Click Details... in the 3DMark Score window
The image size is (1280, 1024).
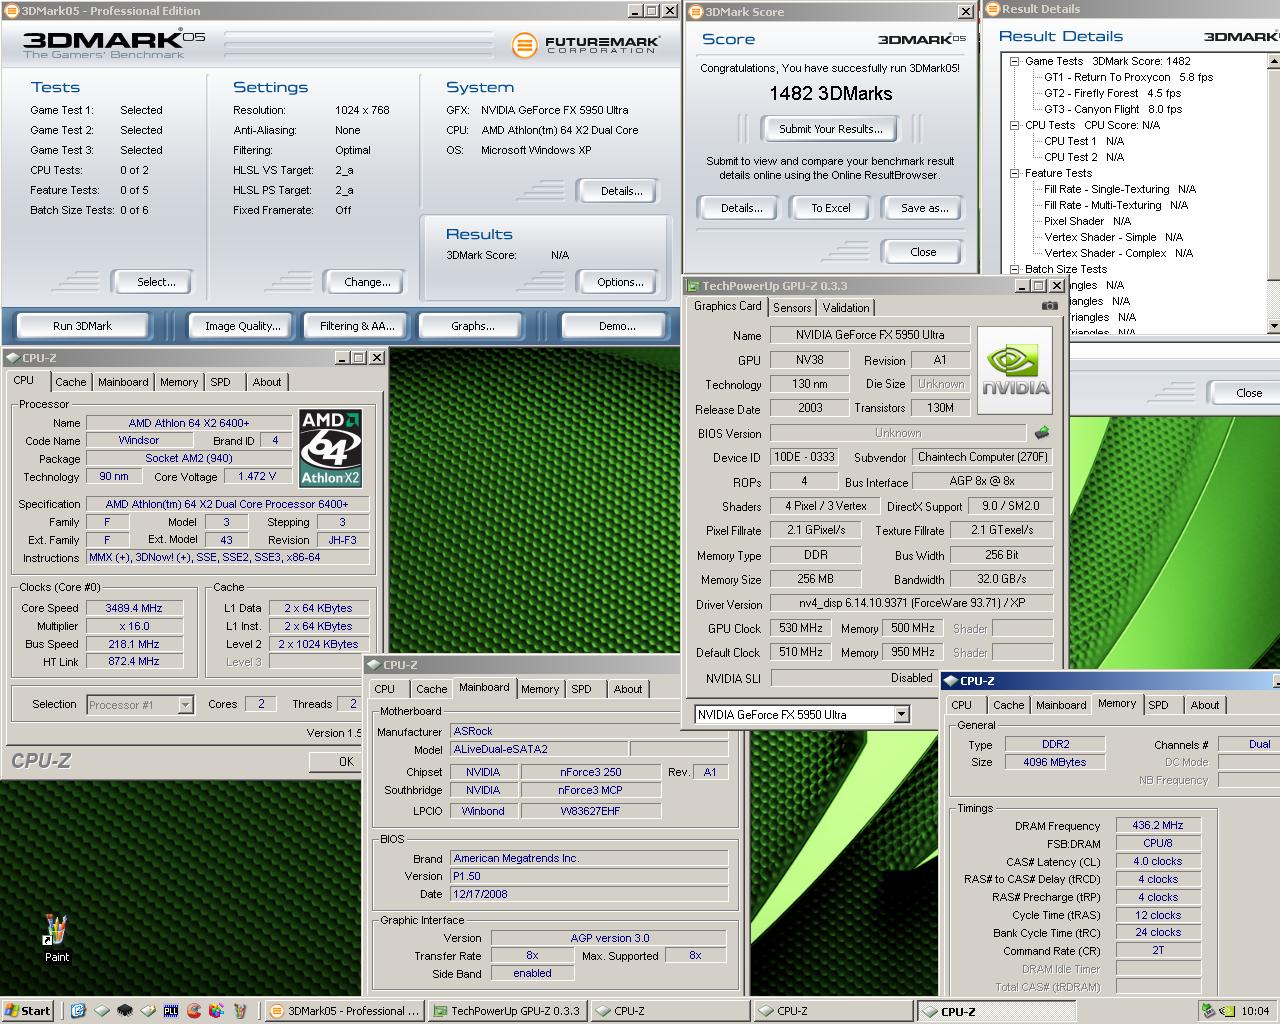point(741,208)
